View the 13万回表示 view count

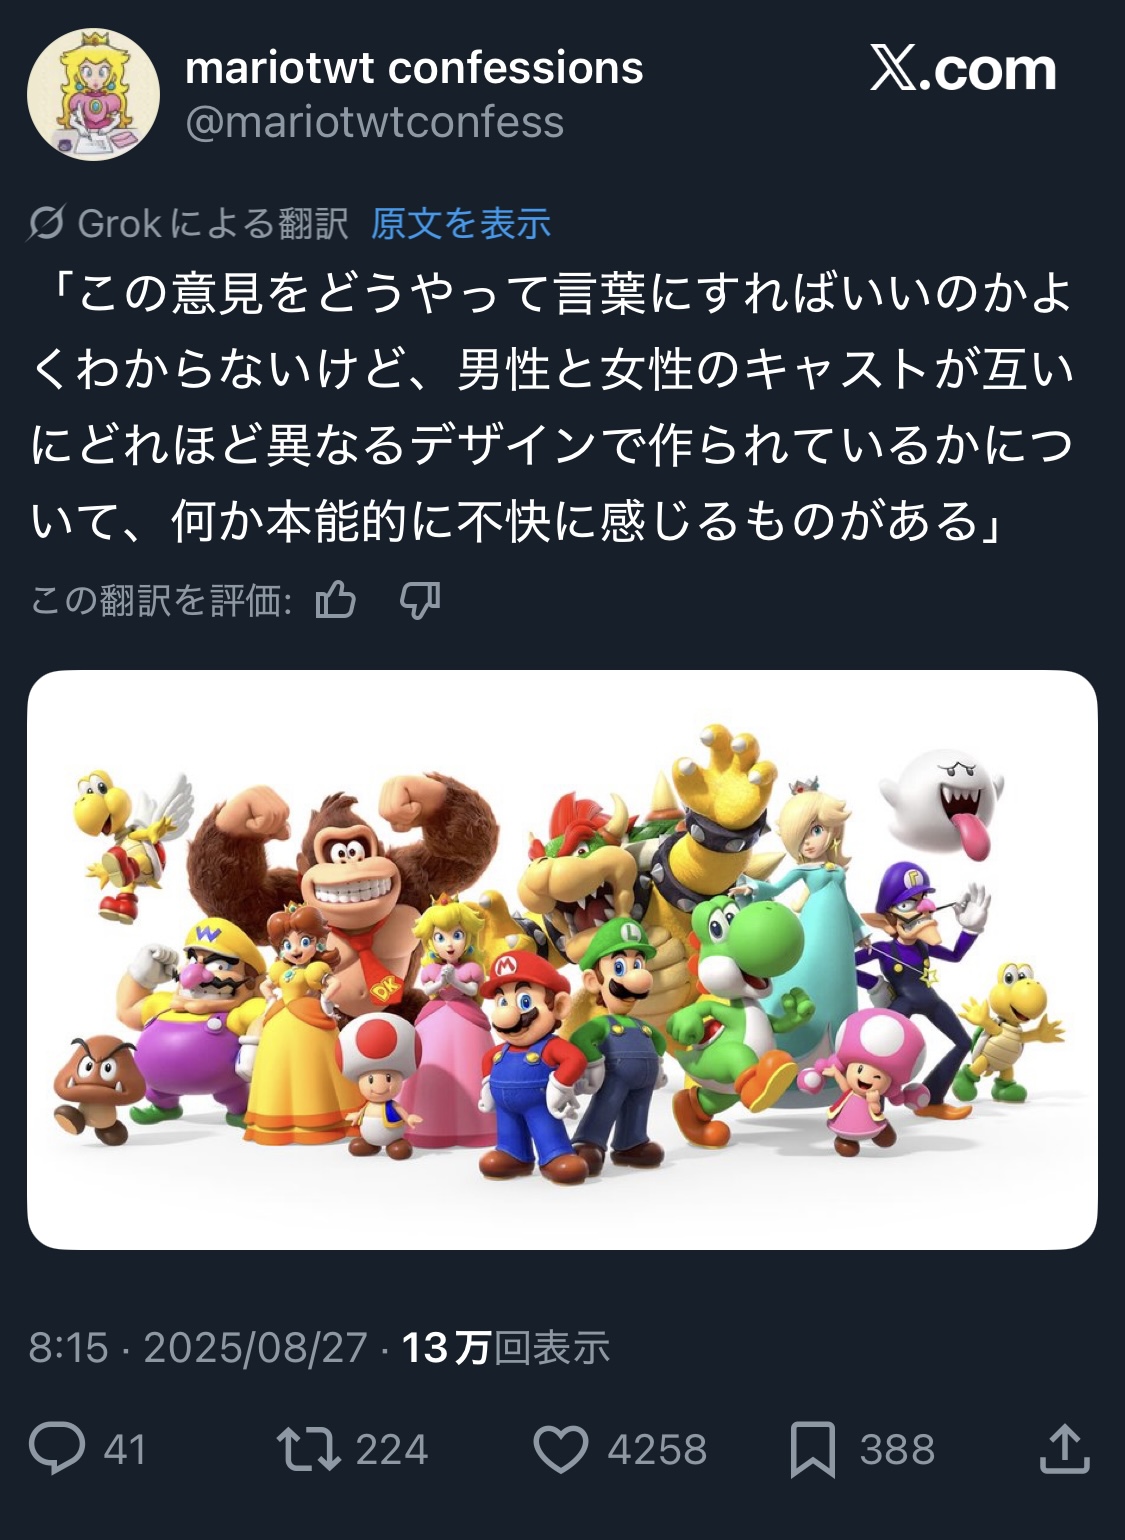[x=506, y=1347]
